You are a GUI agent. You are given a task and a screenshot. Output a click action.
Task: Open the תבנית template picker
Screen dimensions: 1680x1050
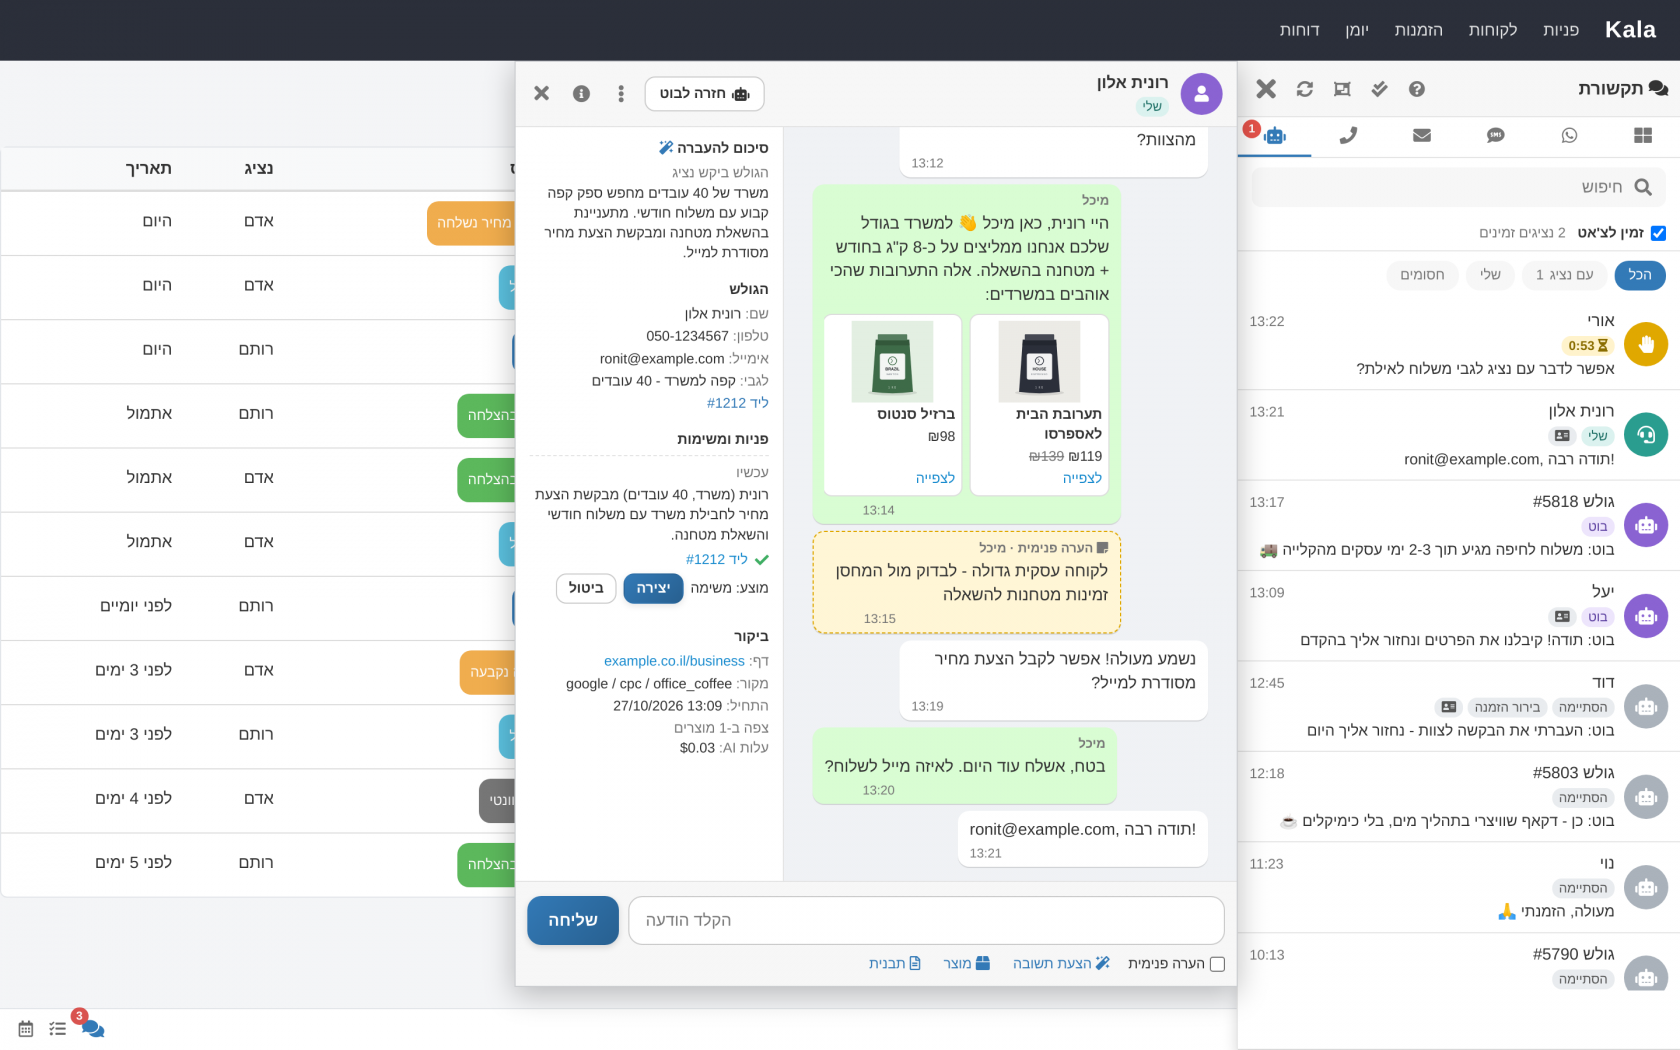coord(895,963)
